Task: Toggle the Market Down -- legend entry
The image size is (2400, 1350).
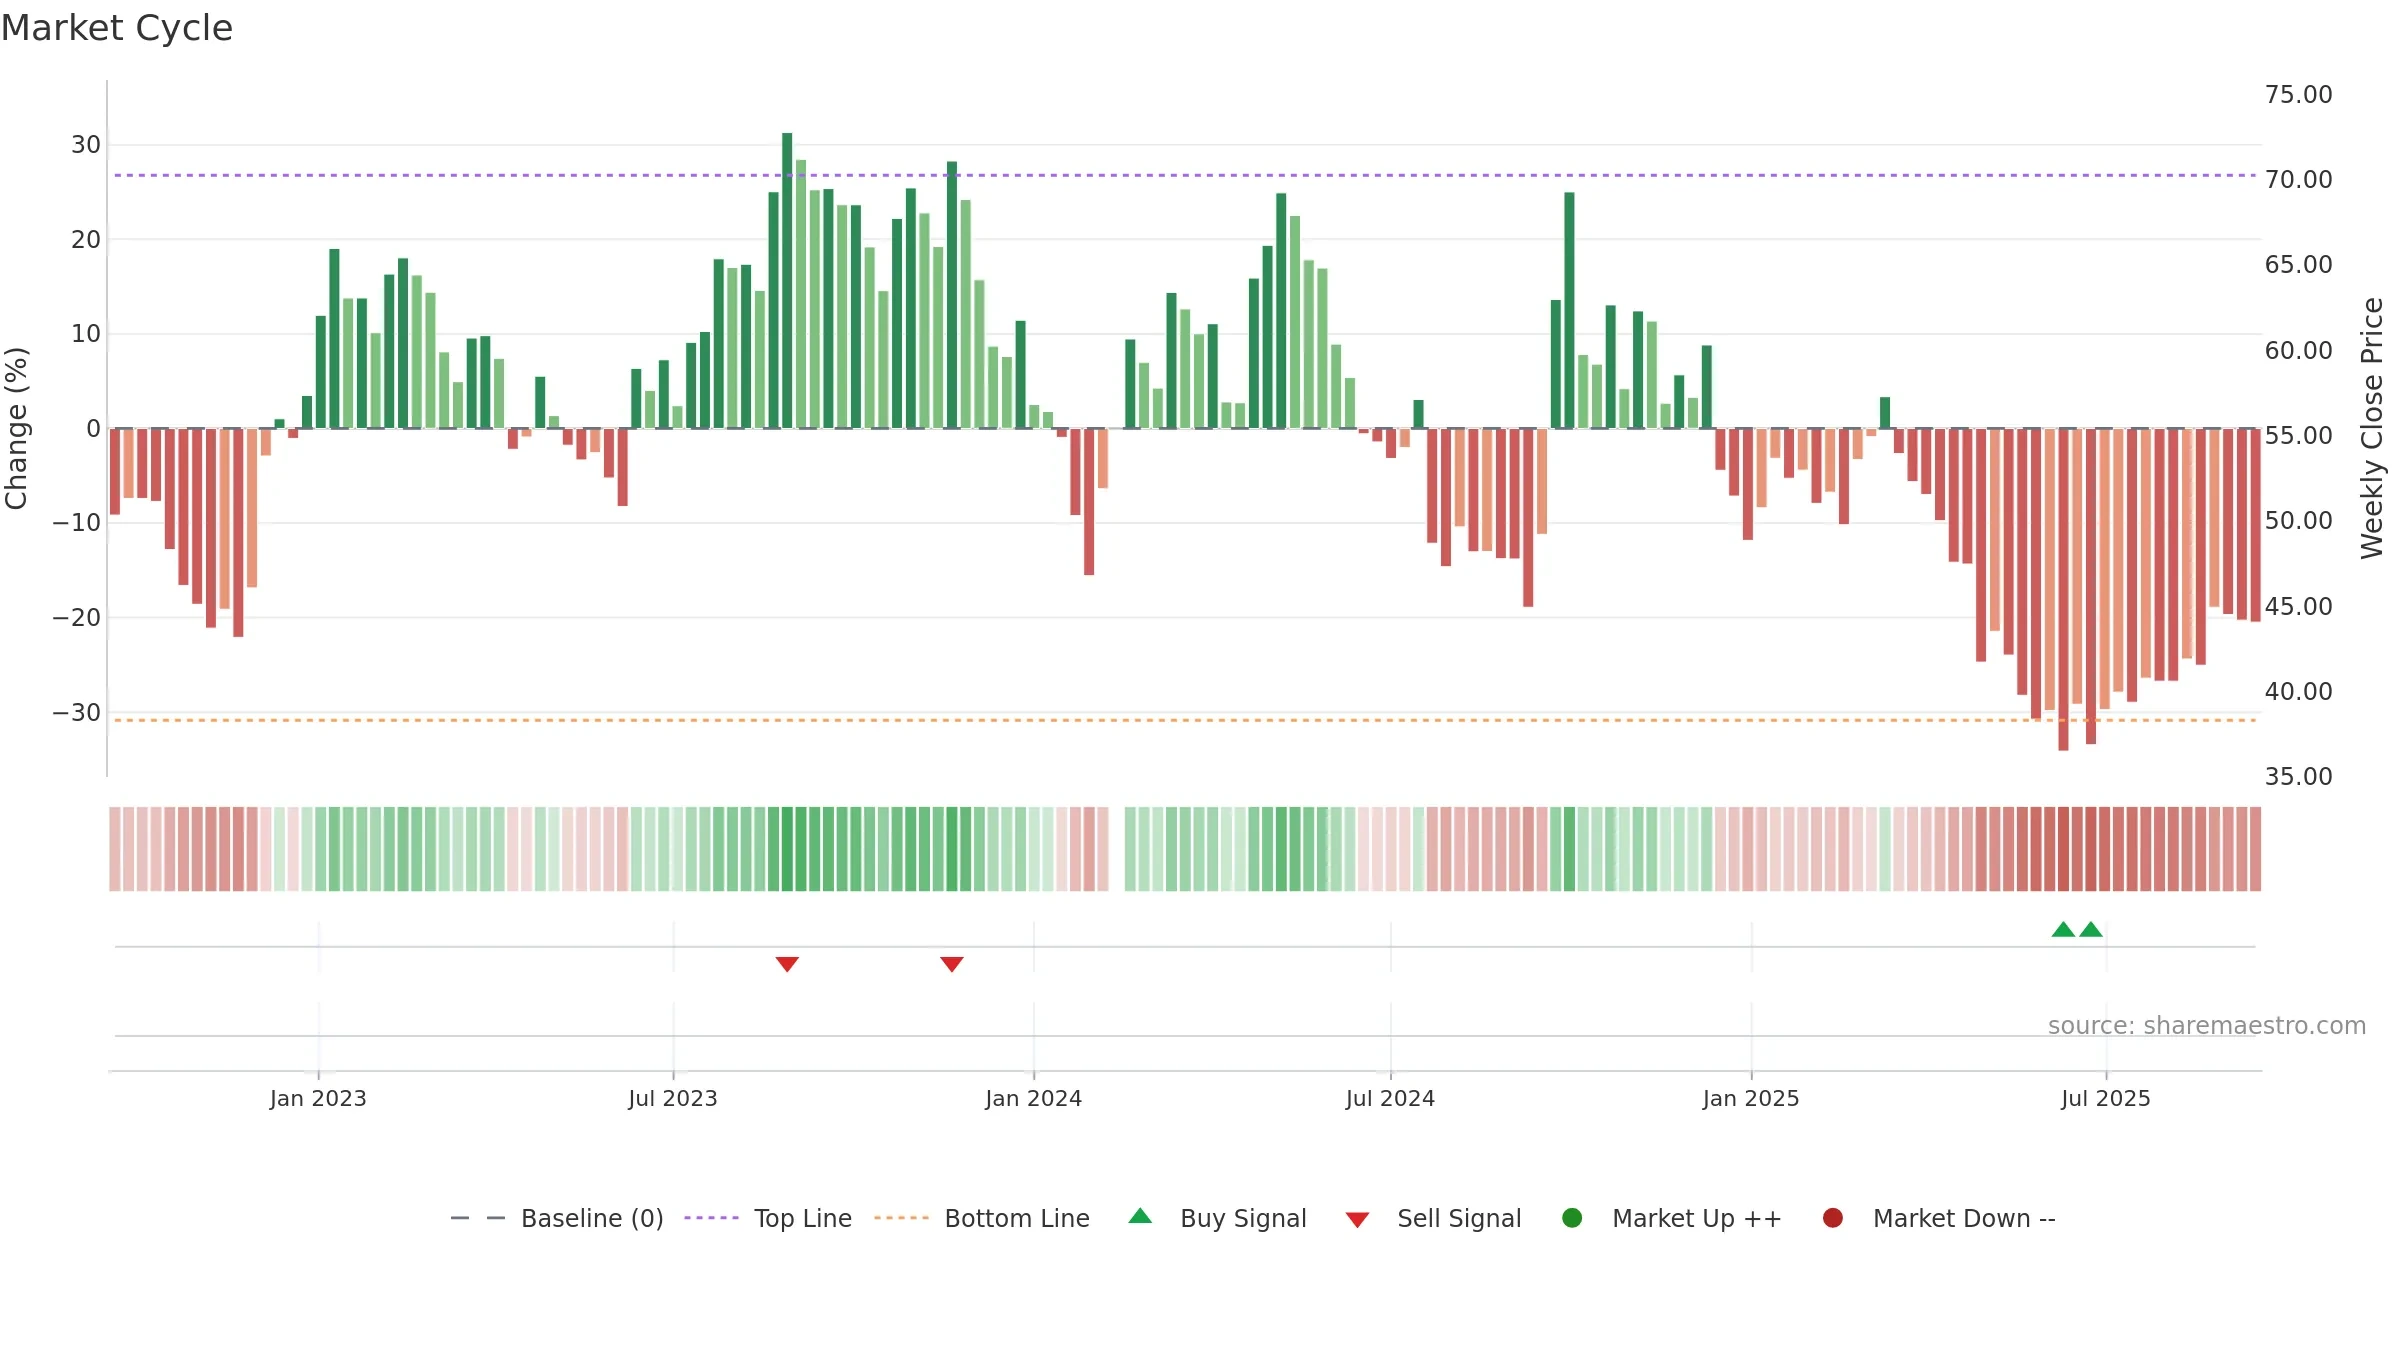Action: click(x=1939, y=1218)
